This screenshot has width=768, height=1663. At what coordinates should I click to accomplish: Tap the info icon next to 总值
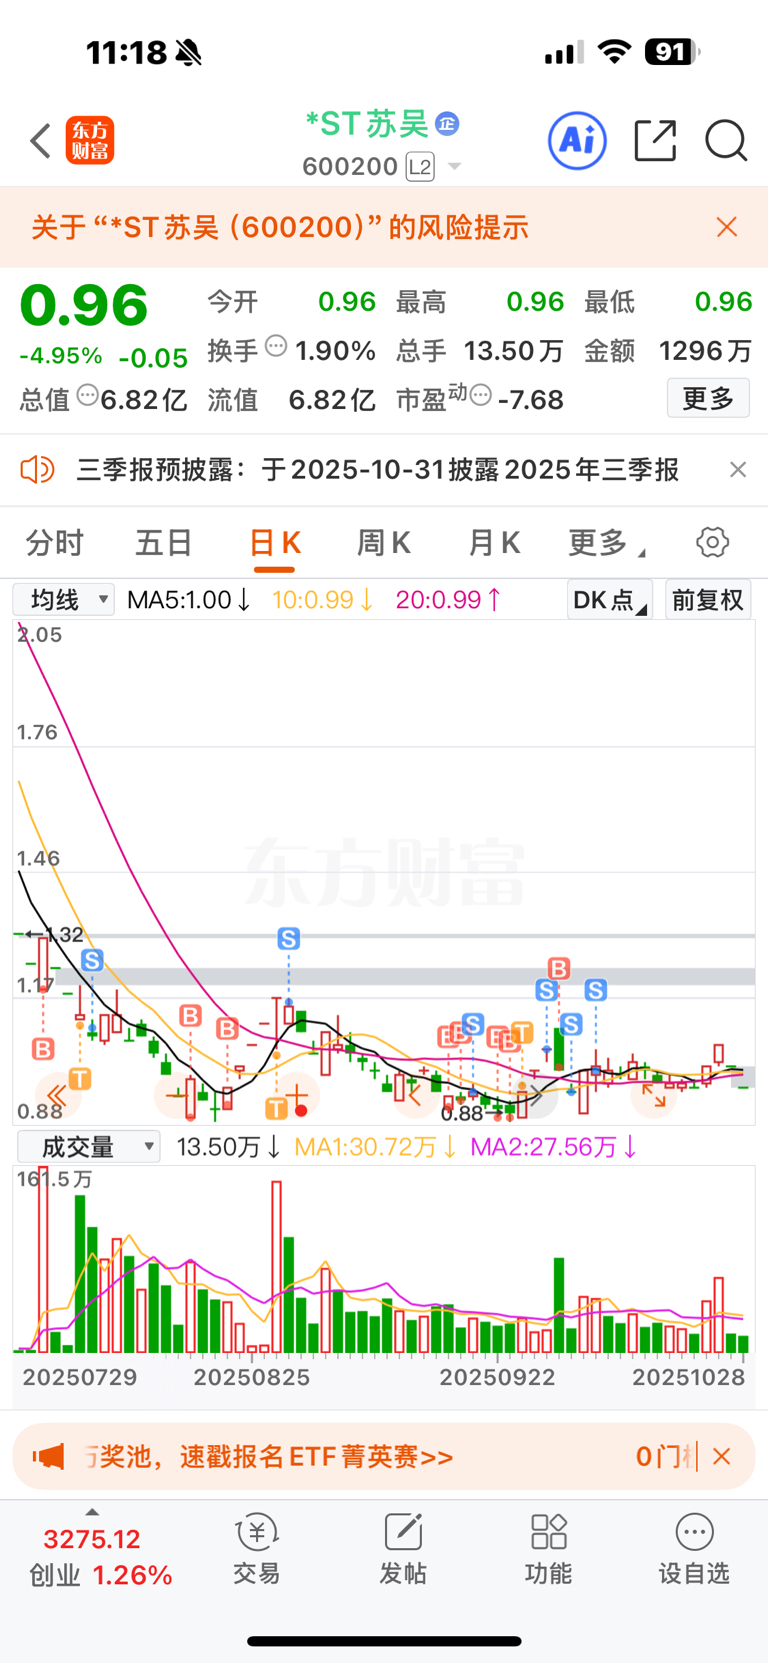[x=88, y=396]
